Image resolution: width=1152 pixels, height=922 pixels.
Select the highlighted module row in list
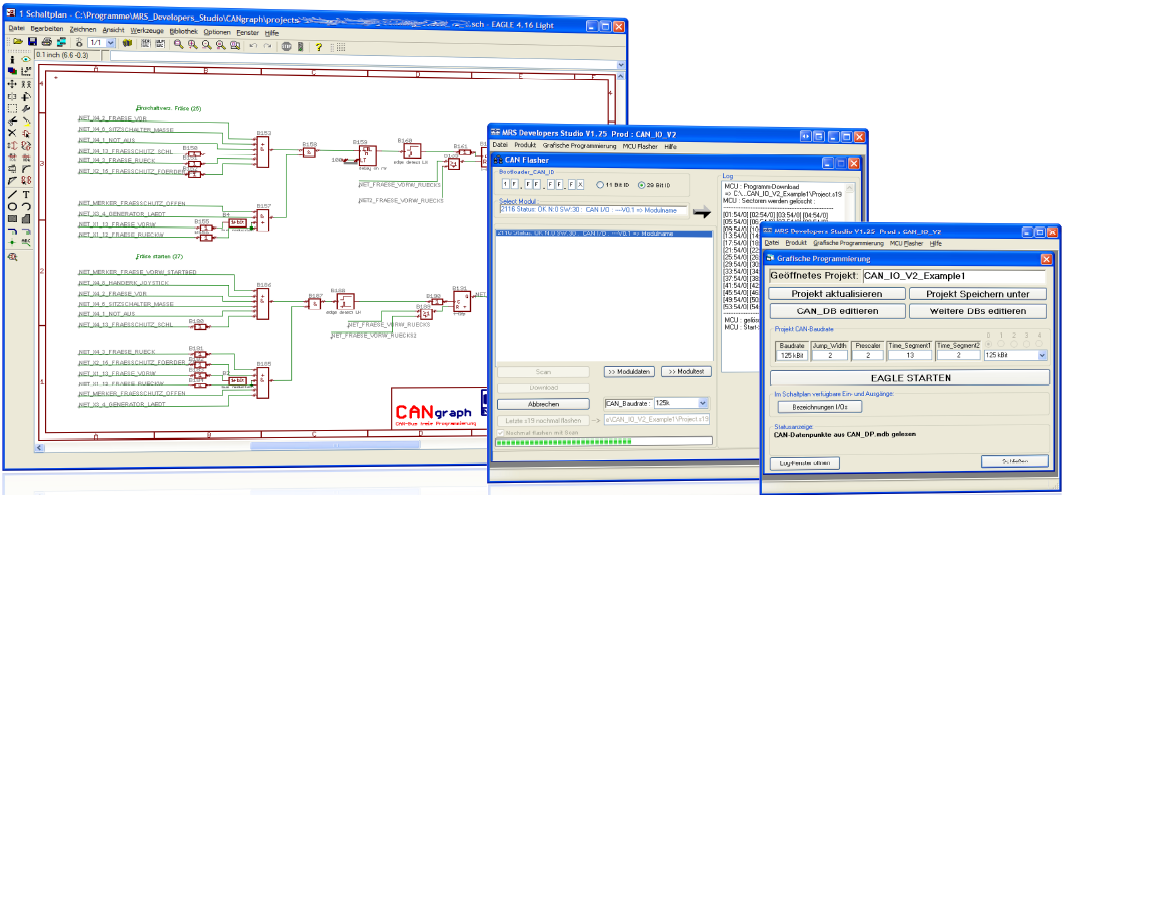pos(604,234)
